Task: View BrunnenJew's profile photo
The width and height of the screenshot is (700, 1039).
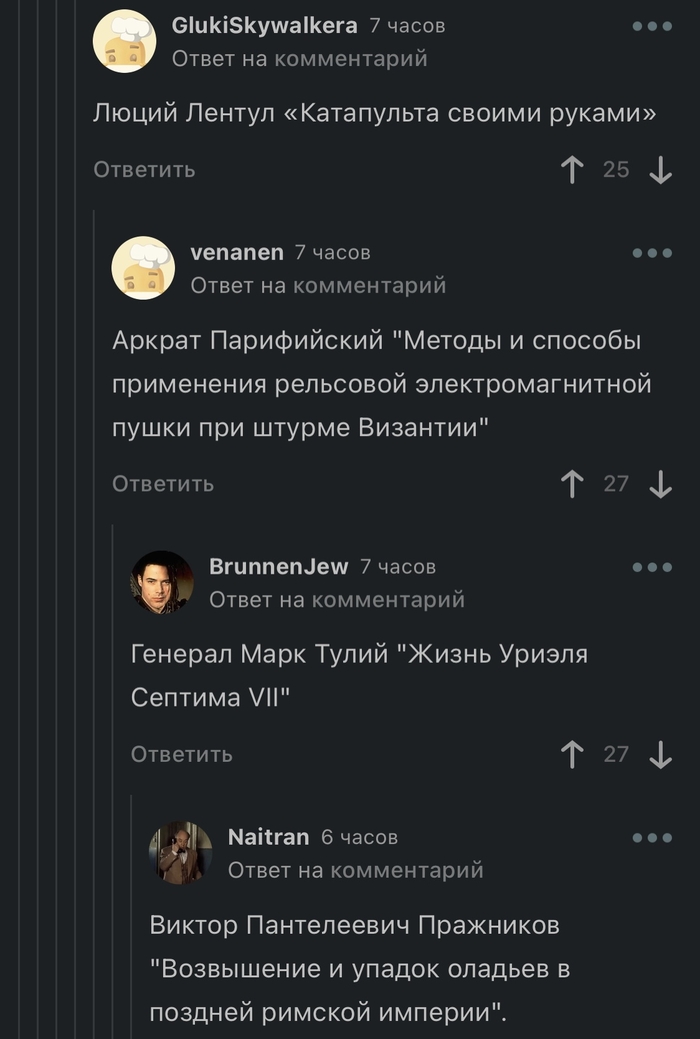Action: pyautogui.click(x=162, y=582)
